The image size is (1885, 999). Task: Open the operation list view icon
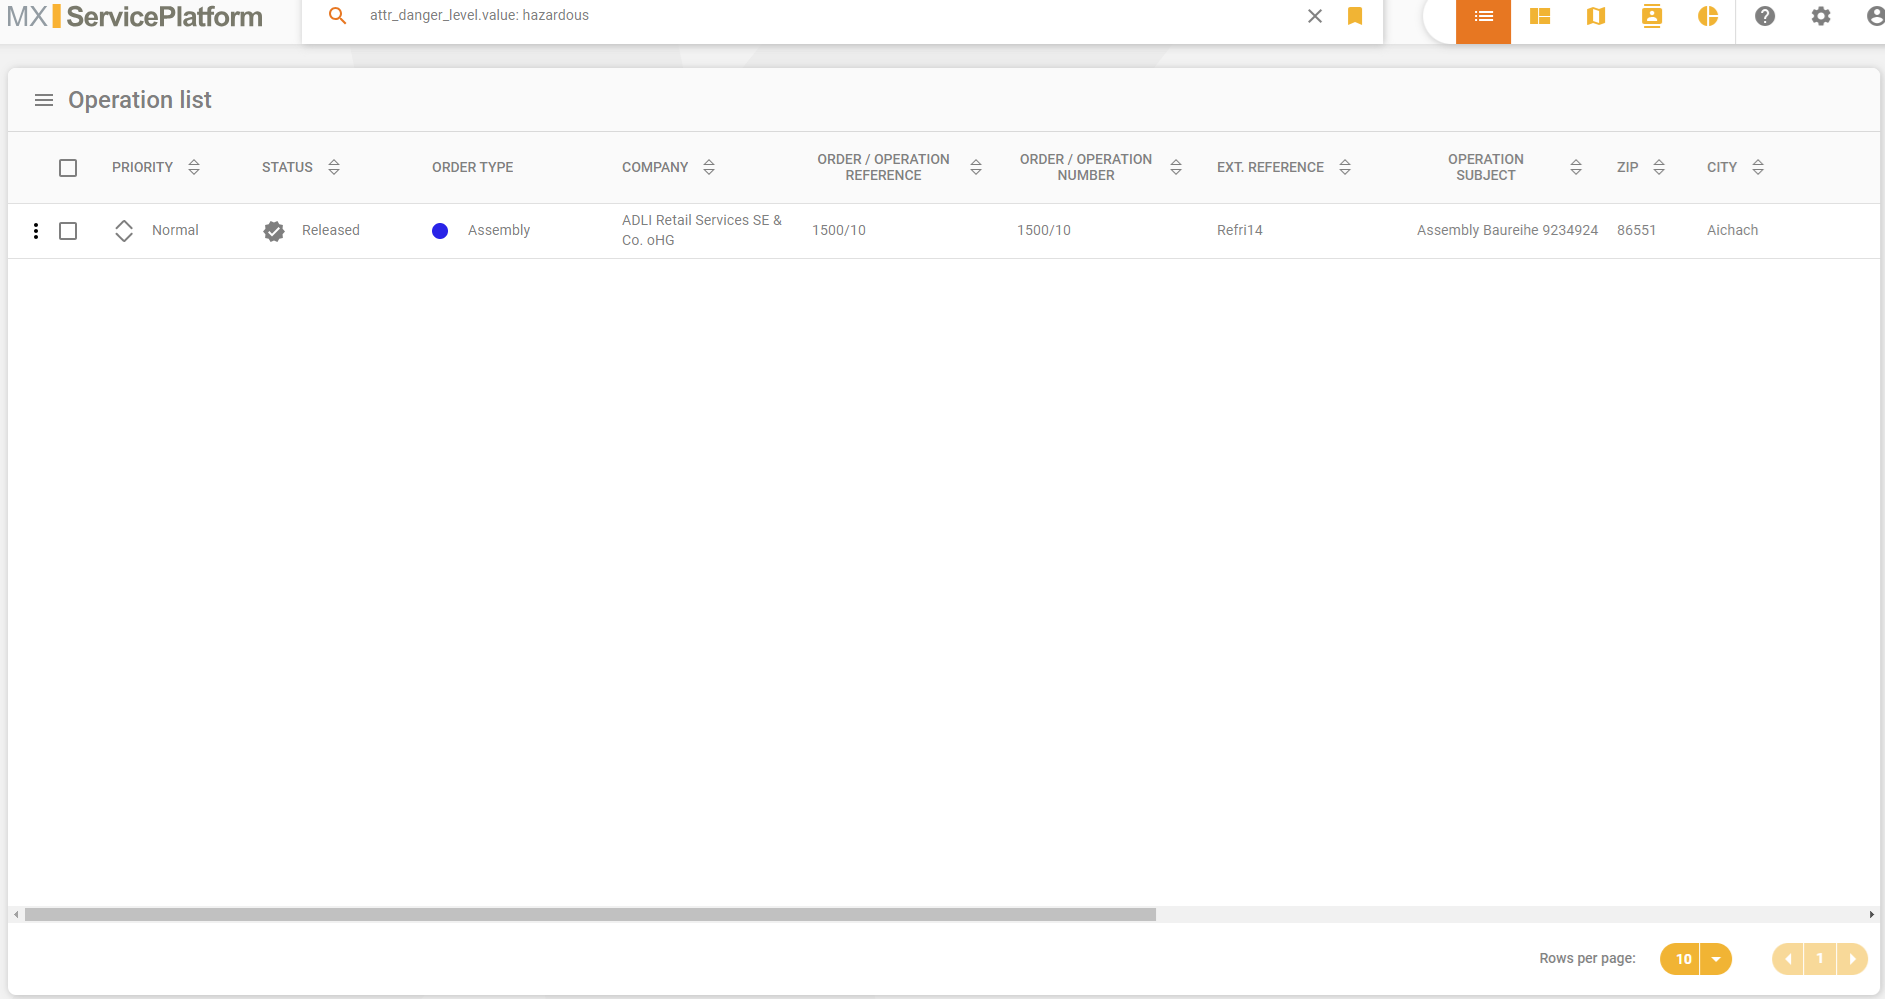(1484, 16)
